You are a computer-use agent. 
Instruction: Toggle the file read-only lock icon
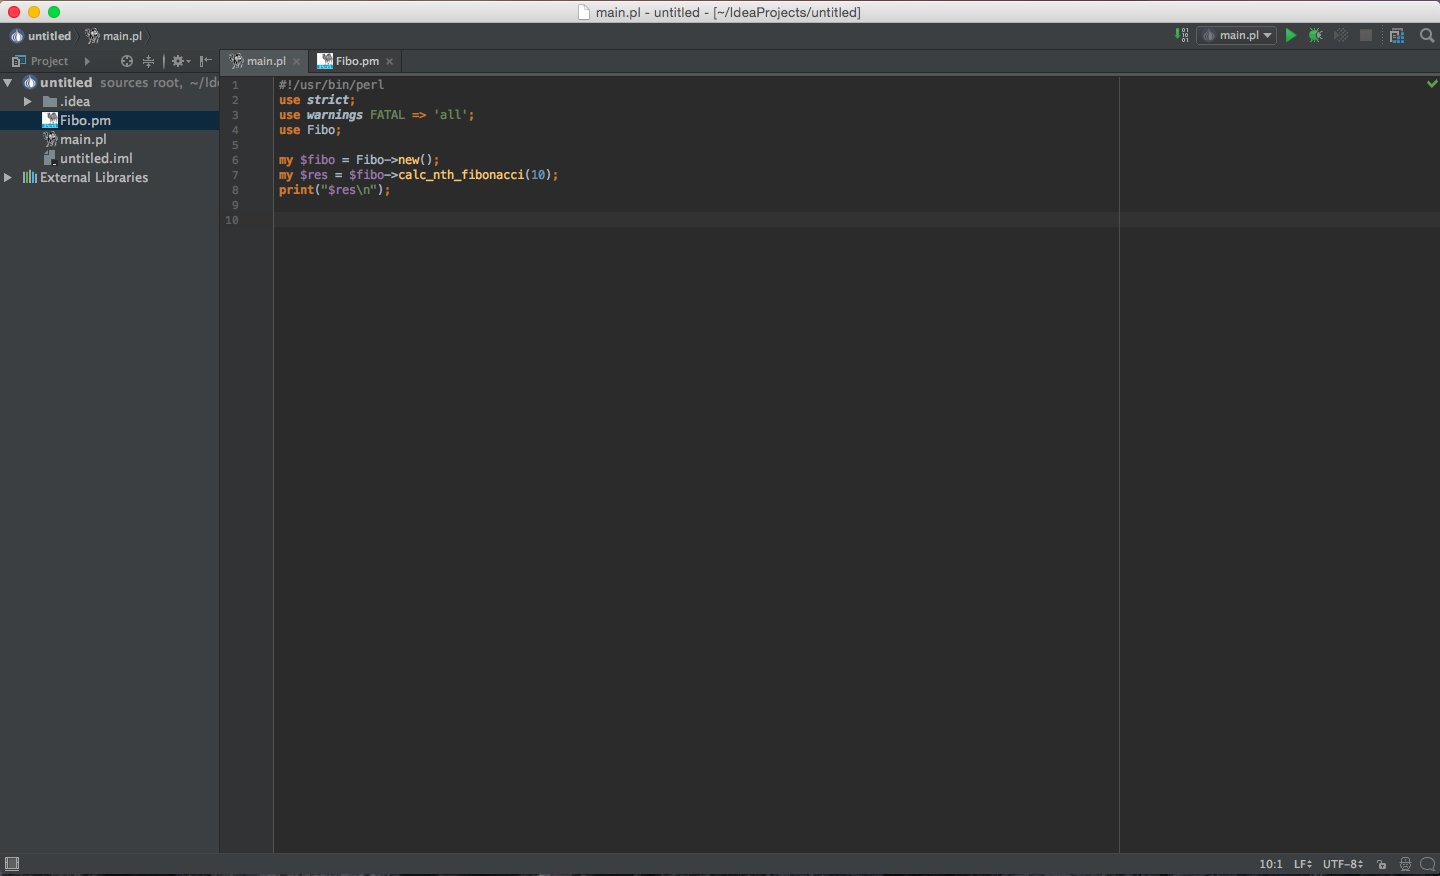(x=1382, y=864)
